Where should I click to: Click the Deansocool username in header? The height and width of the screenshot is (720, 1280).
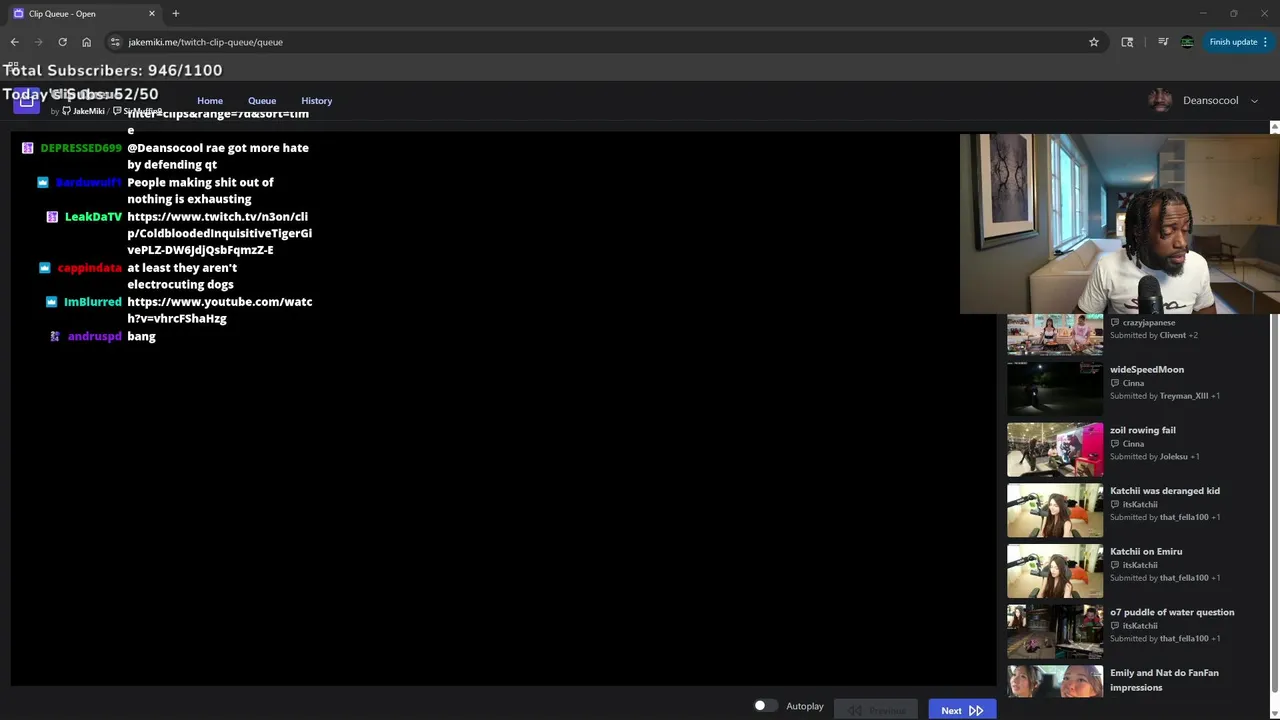click(x=1211, y=101)
